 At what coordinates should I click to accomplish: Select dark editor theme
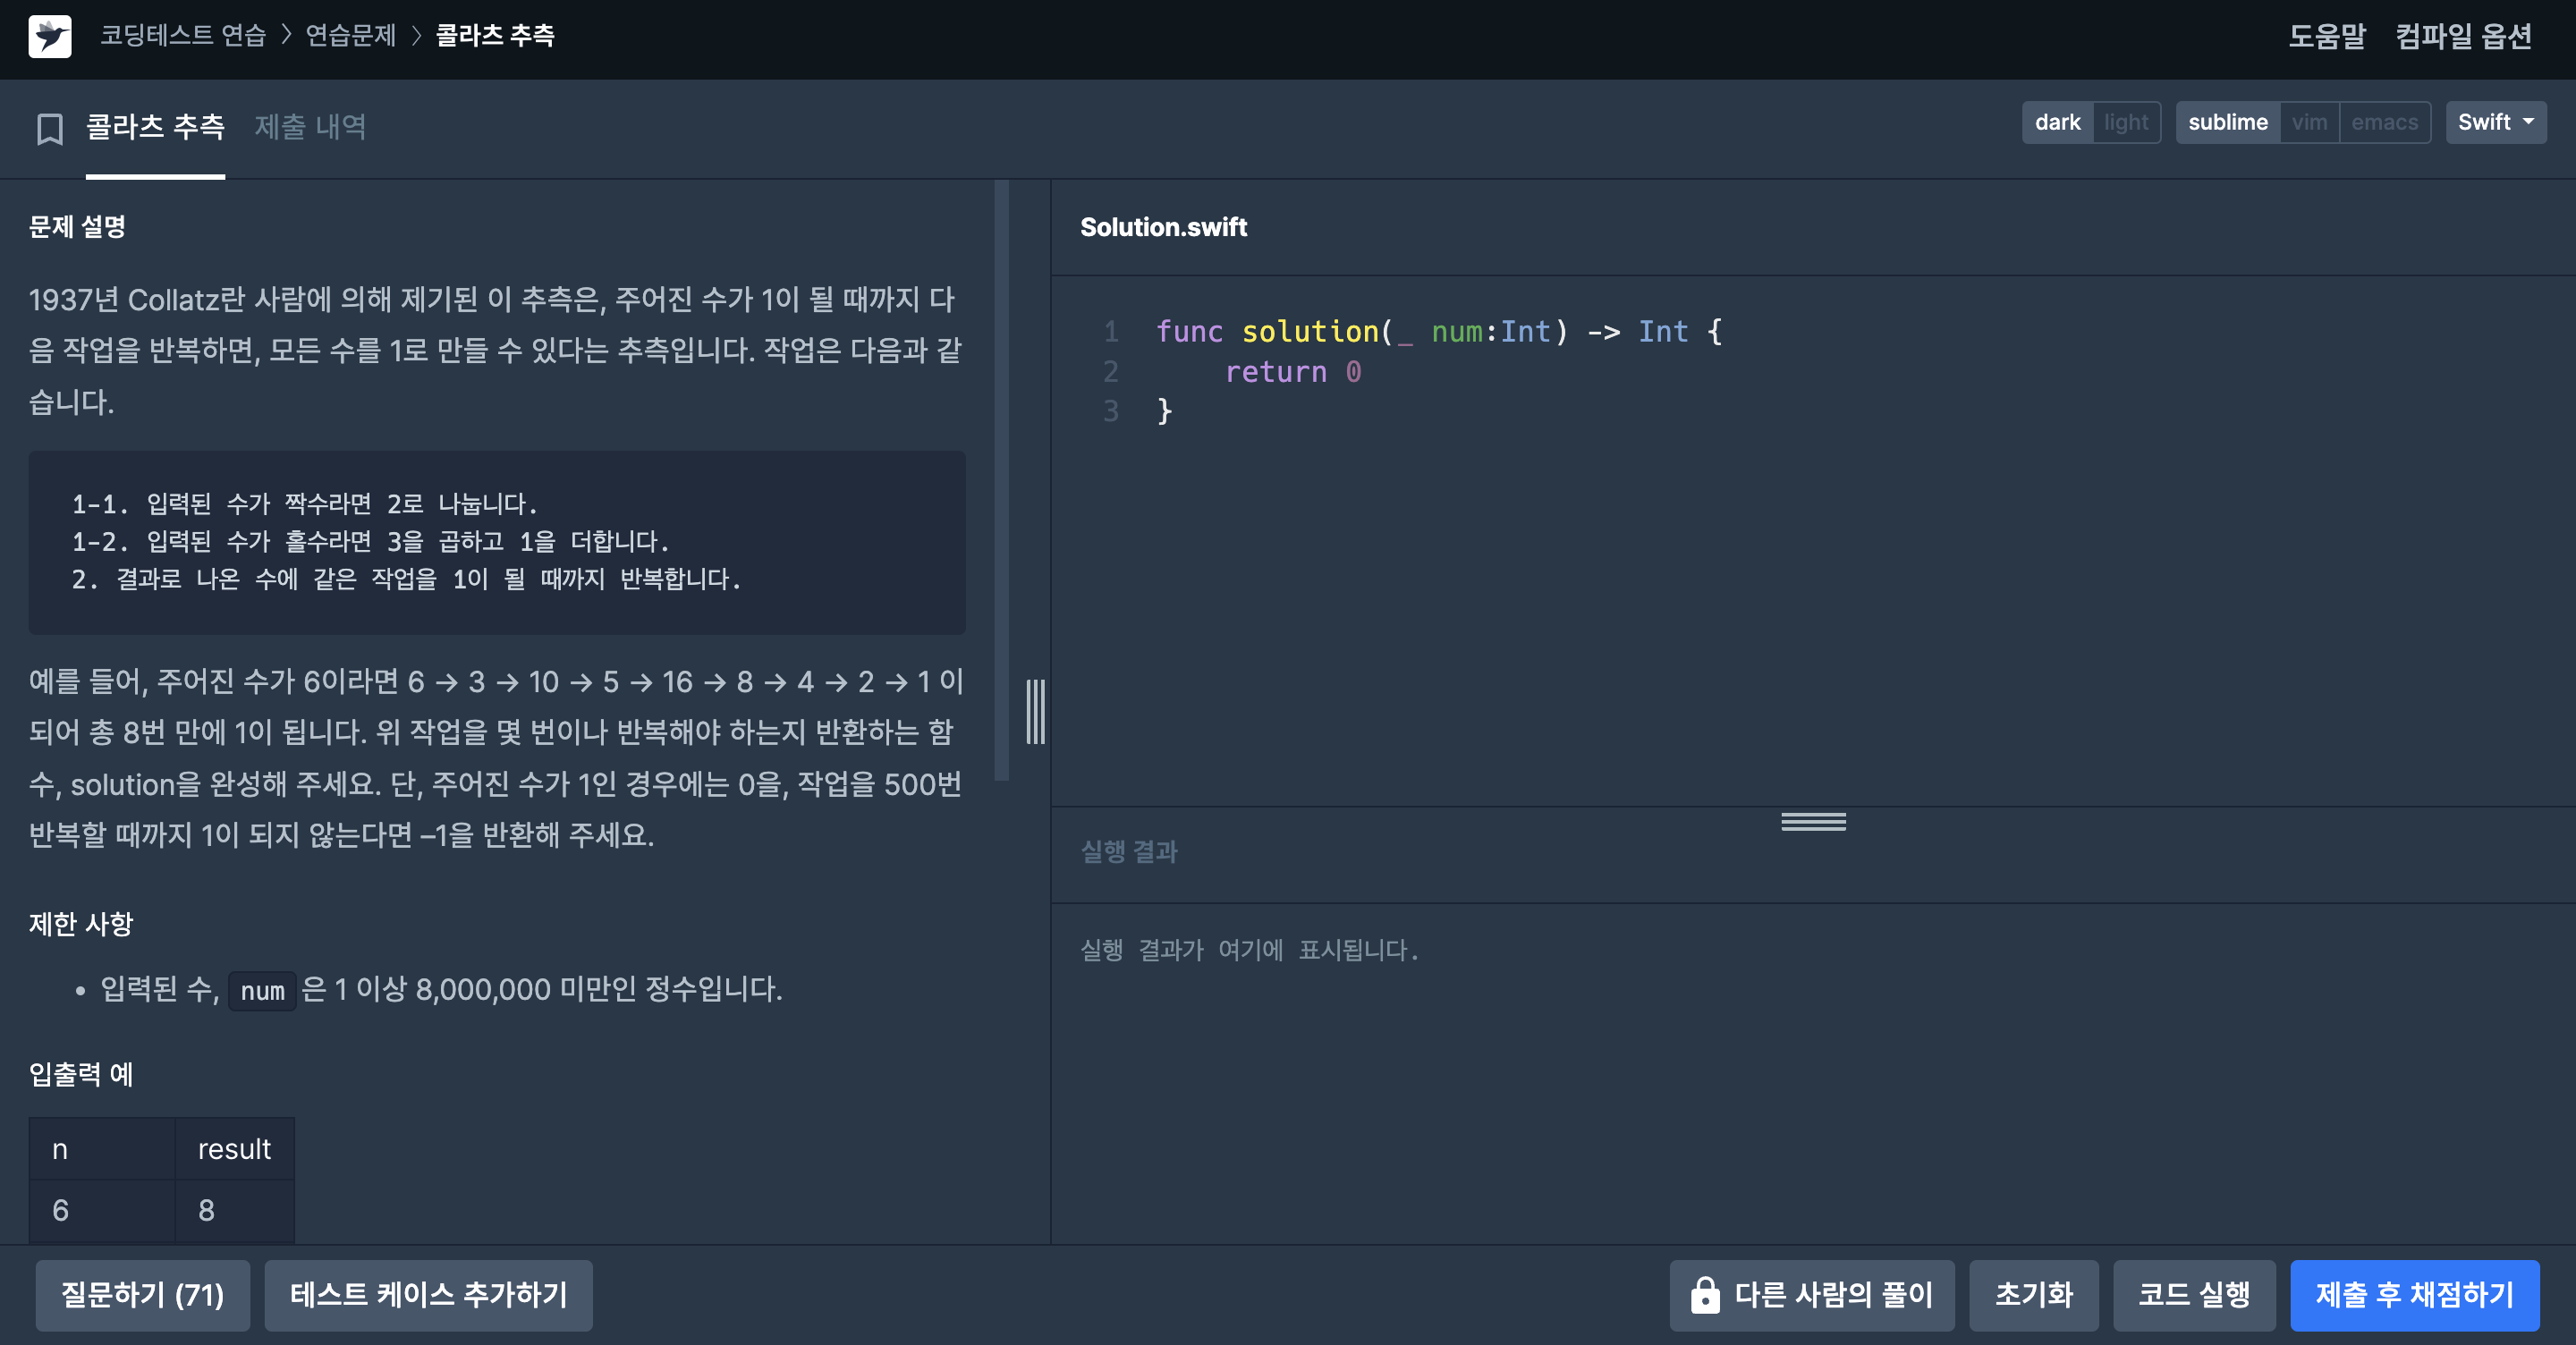[x=2057, y=122]
